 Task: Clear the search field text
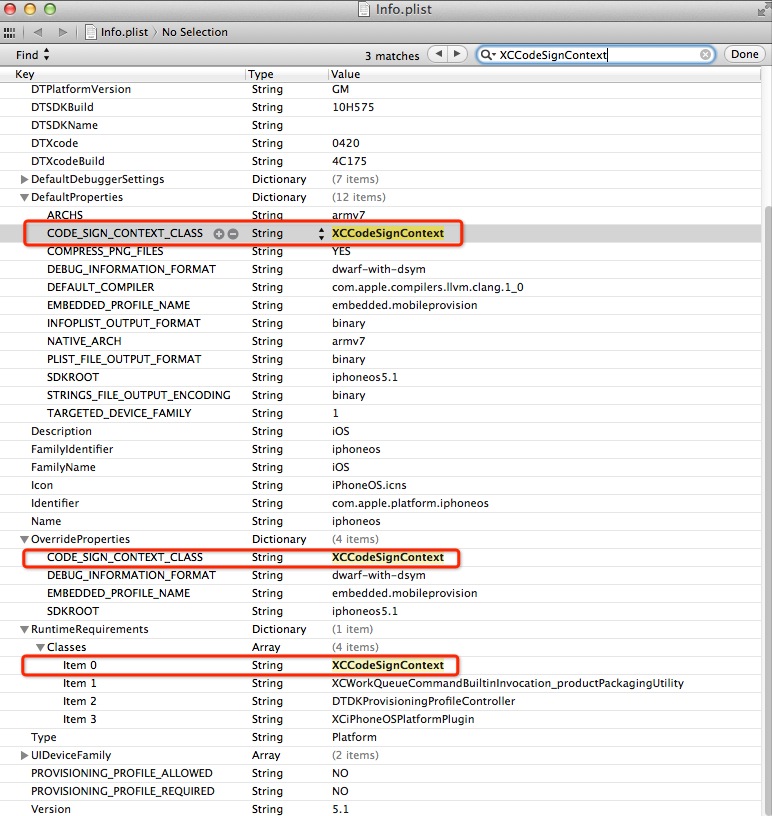706,55
